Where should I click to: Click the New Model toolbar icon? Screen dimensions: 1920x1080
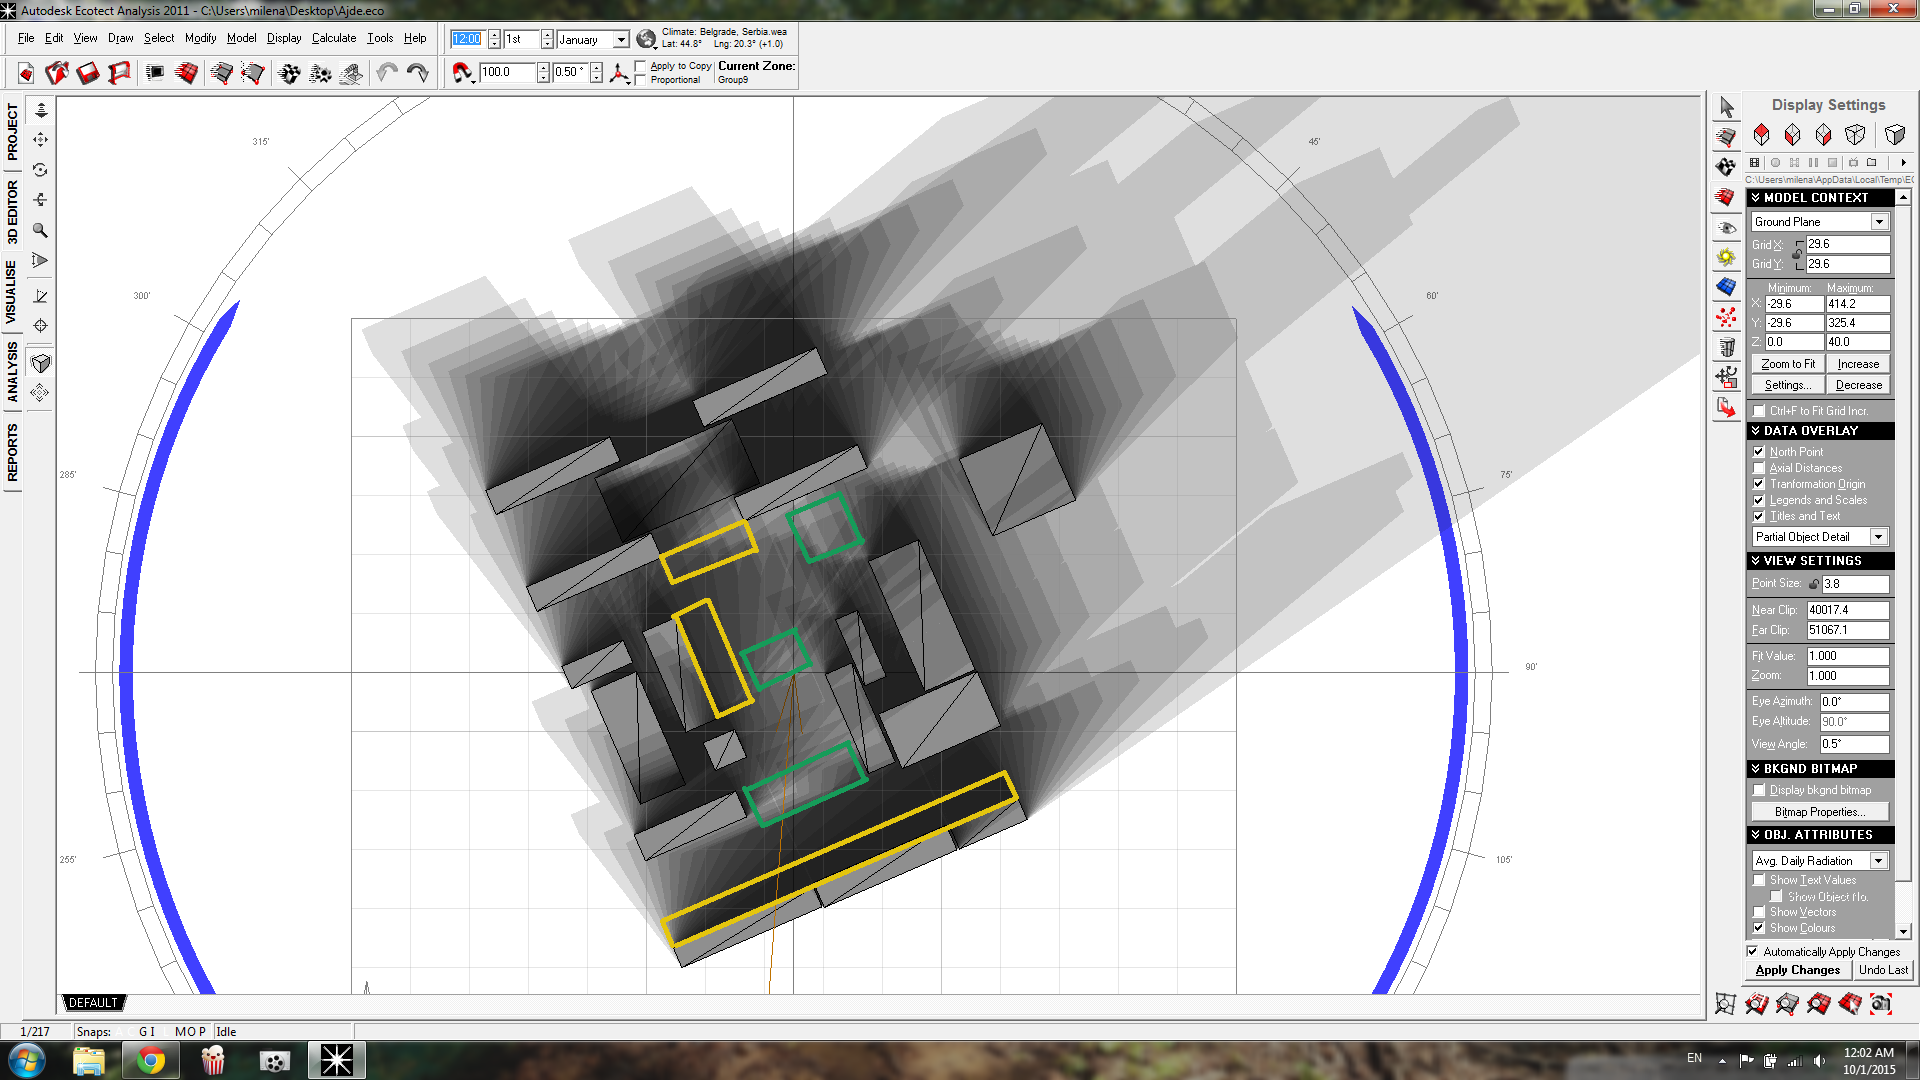click(26, 73)
